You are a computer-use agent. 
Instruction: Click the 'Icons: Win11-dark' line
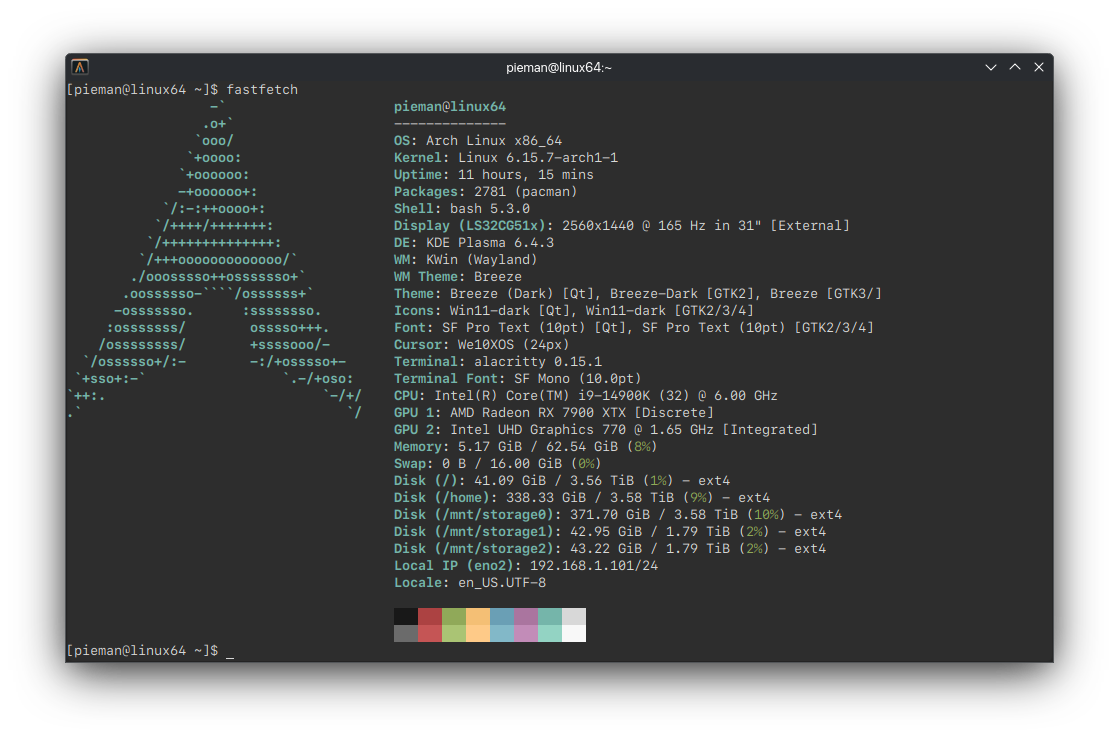(574, 311)
